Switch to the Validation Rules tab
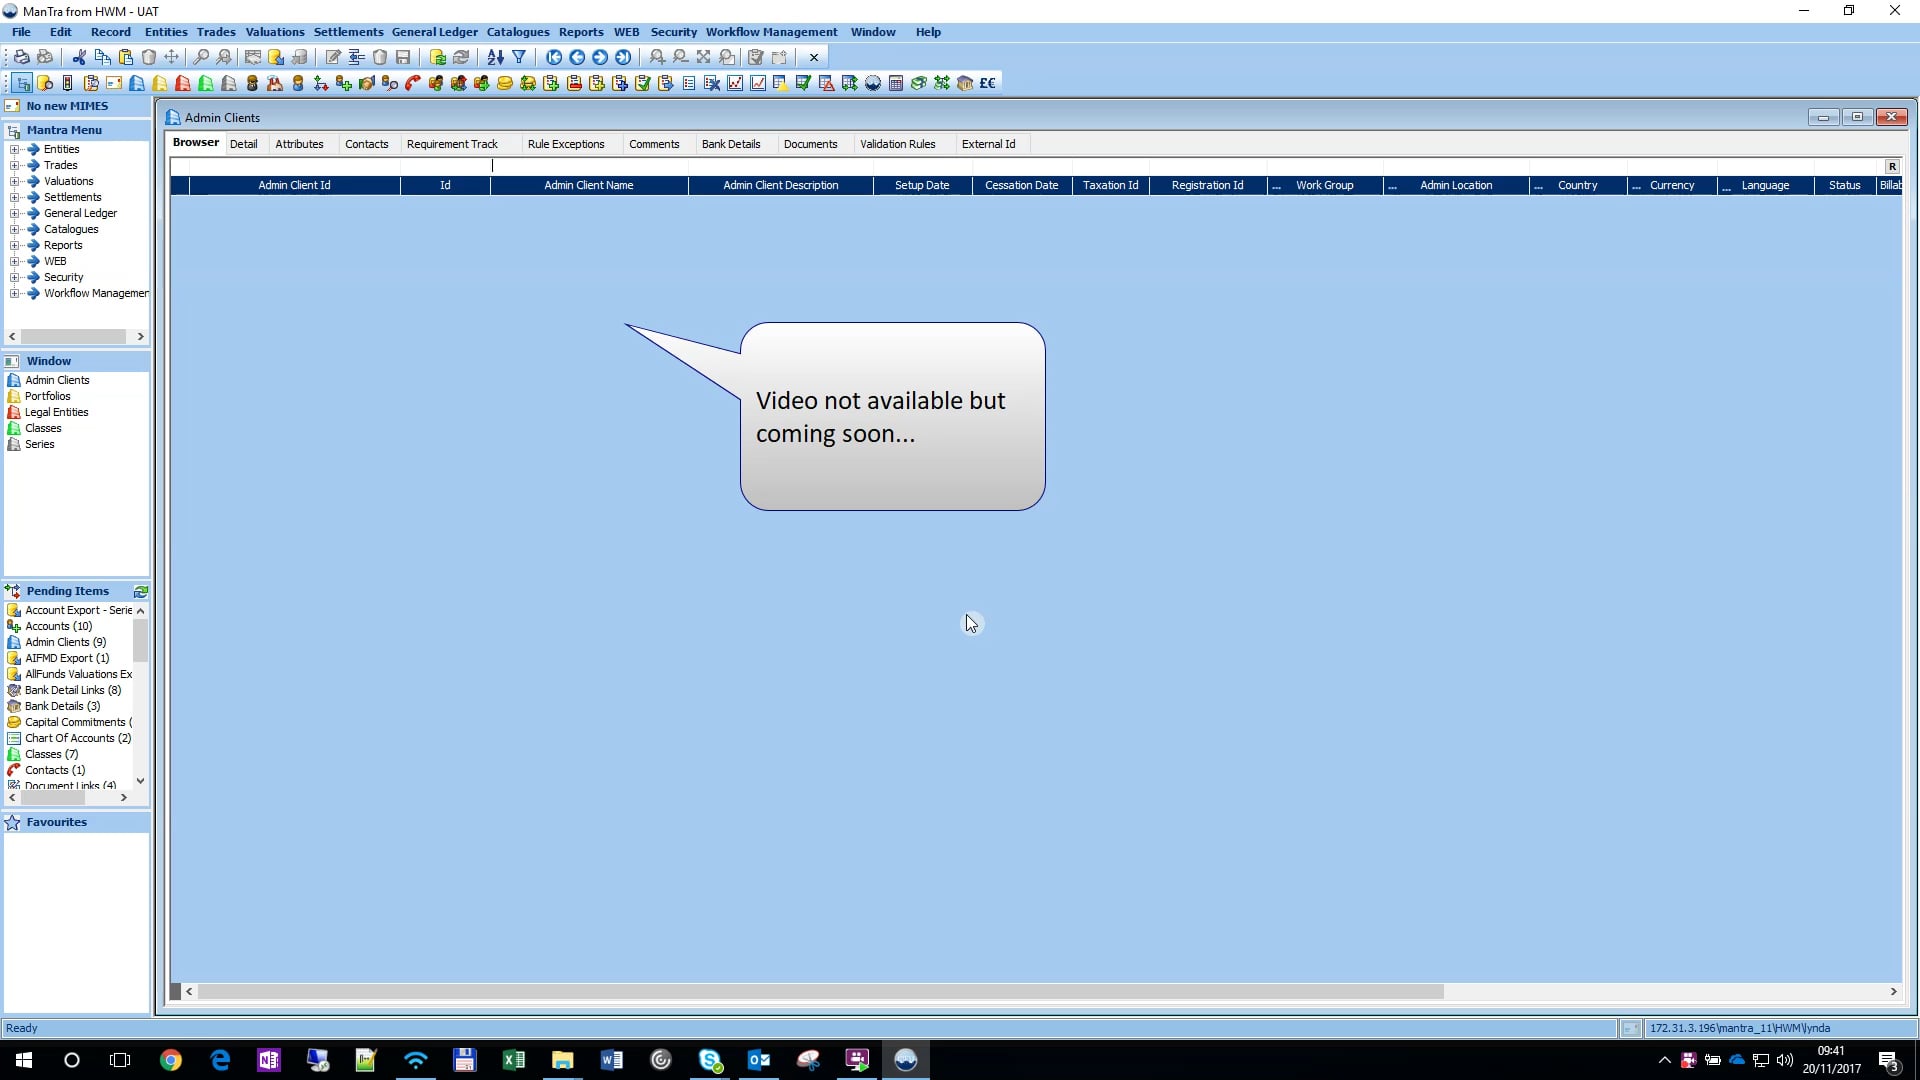The width and height of the screenshot is (1920, 1080). pos(897,144)
